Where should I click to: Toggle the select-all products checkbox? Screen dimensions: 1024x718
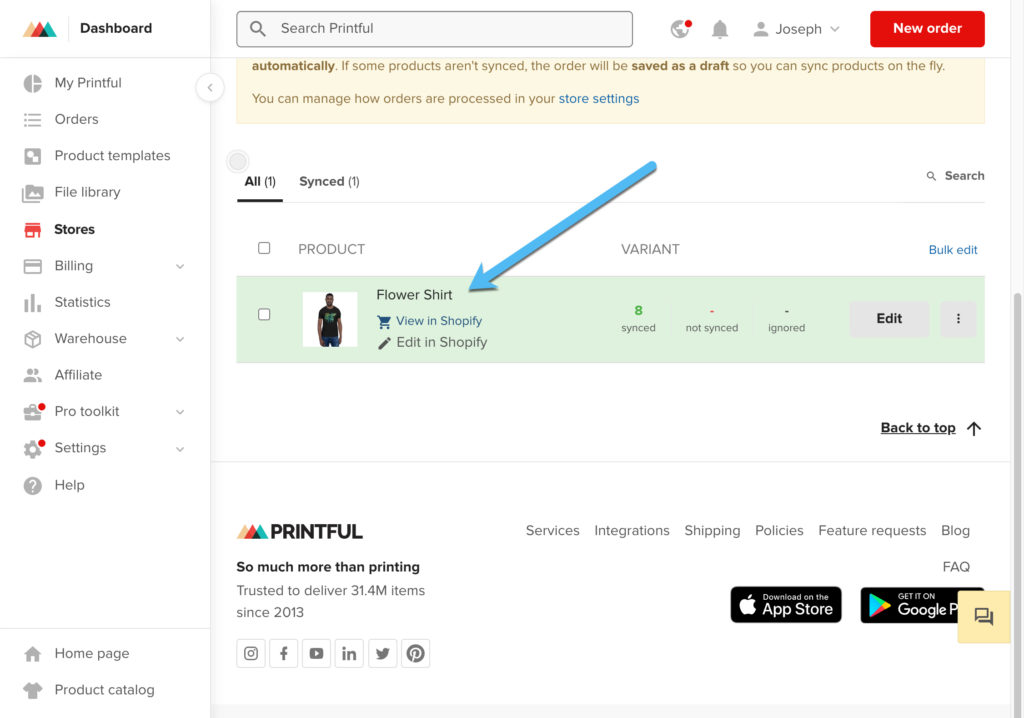point(264,248)
